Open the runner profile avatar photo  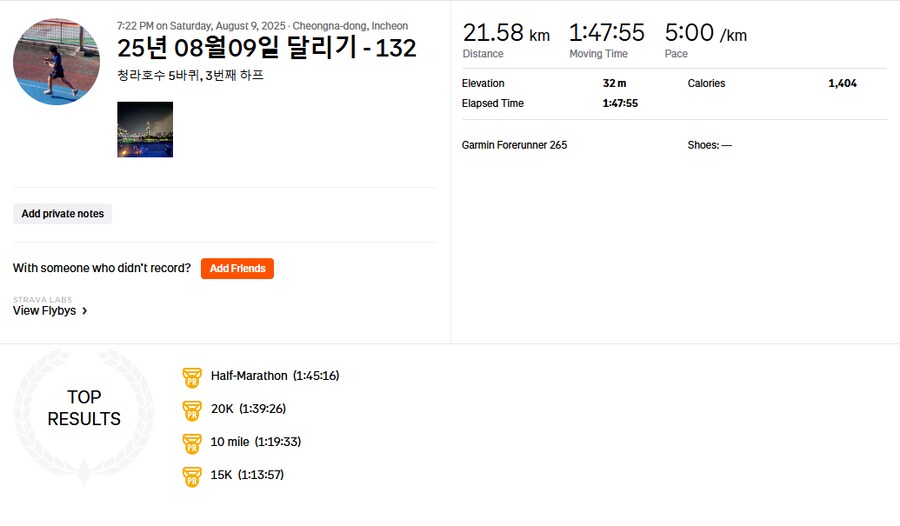click(56, 61)
